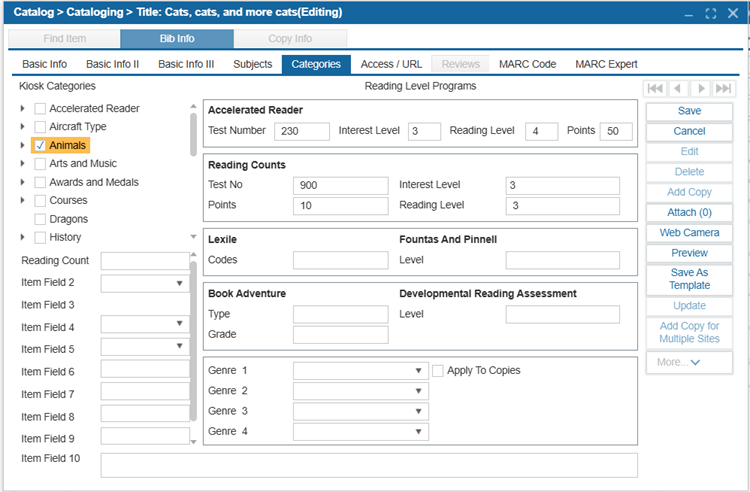Jump to last record arrow
750x492 pixels.
[x=723, y=88]
